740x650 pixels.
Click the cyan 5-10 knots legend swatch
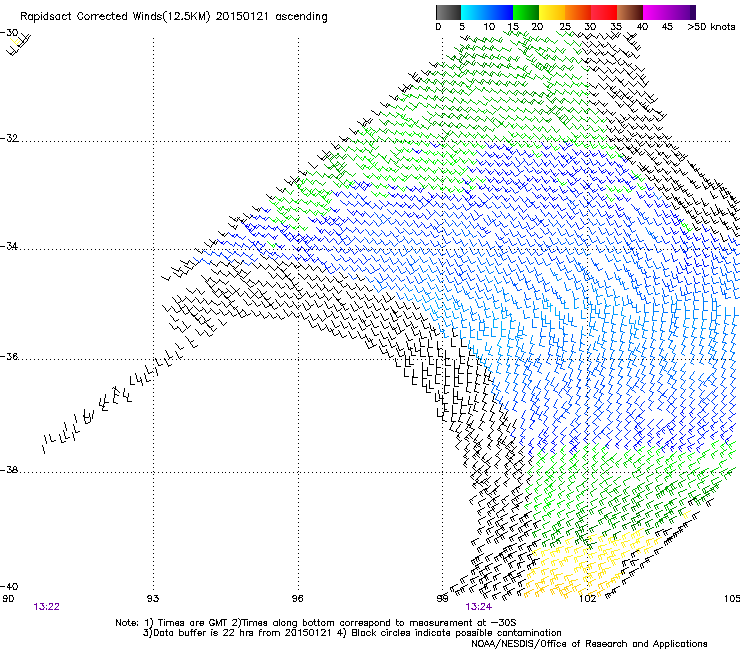tap(474, 12)
